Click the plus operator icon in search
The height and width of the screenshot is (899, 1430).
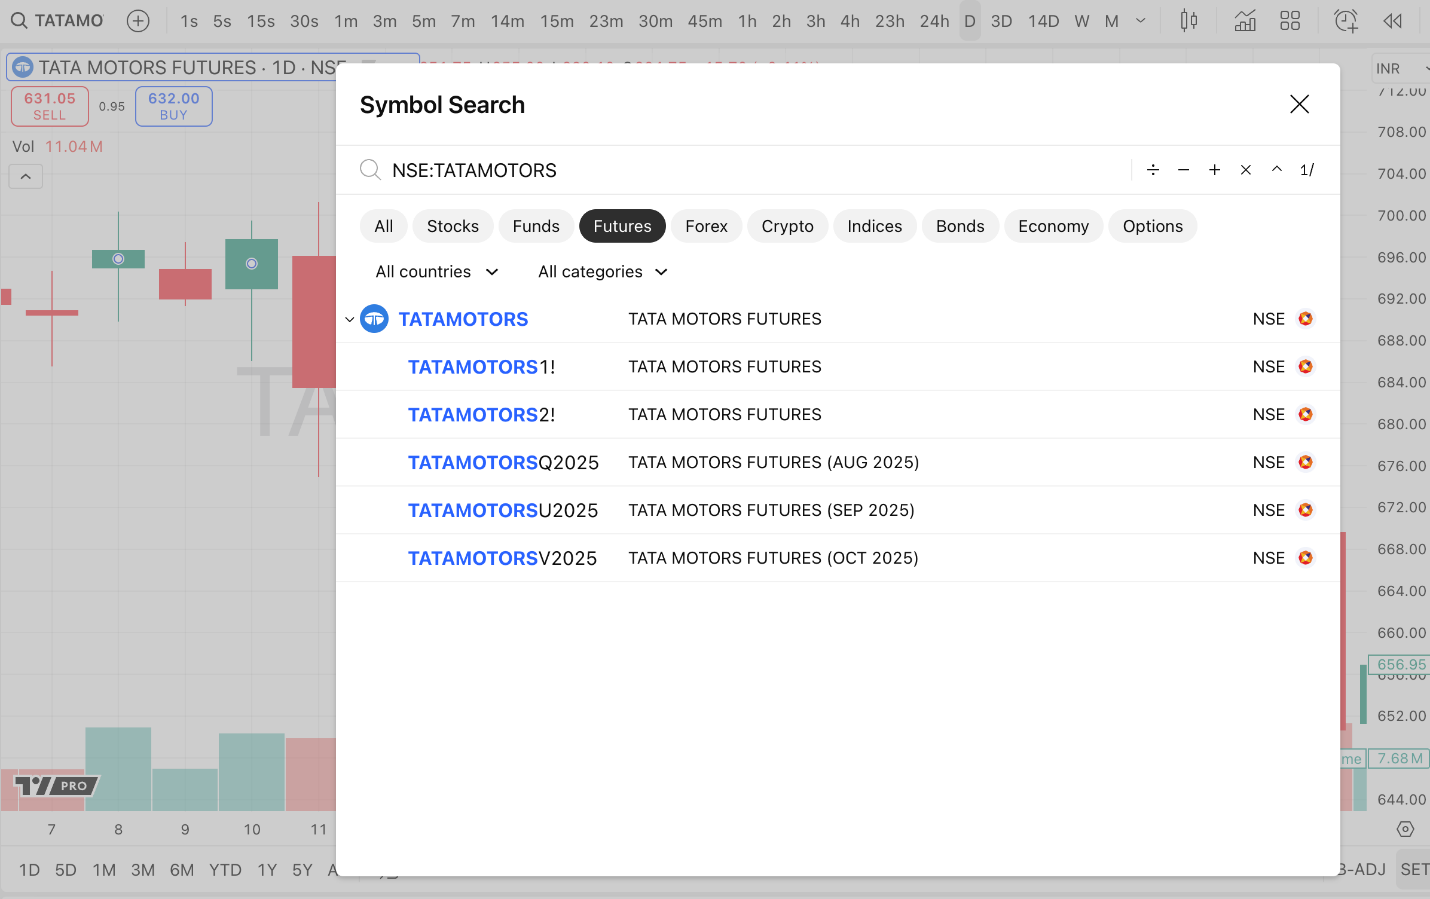click(1215, 170)
